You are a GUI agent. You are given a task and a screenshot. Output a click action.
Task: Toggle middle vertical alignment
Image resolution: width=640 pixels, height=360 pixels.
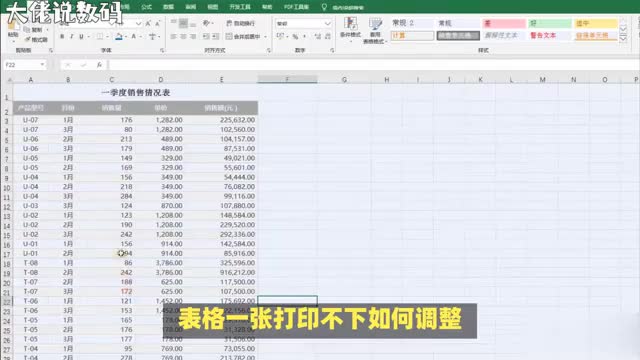[184, 23]
